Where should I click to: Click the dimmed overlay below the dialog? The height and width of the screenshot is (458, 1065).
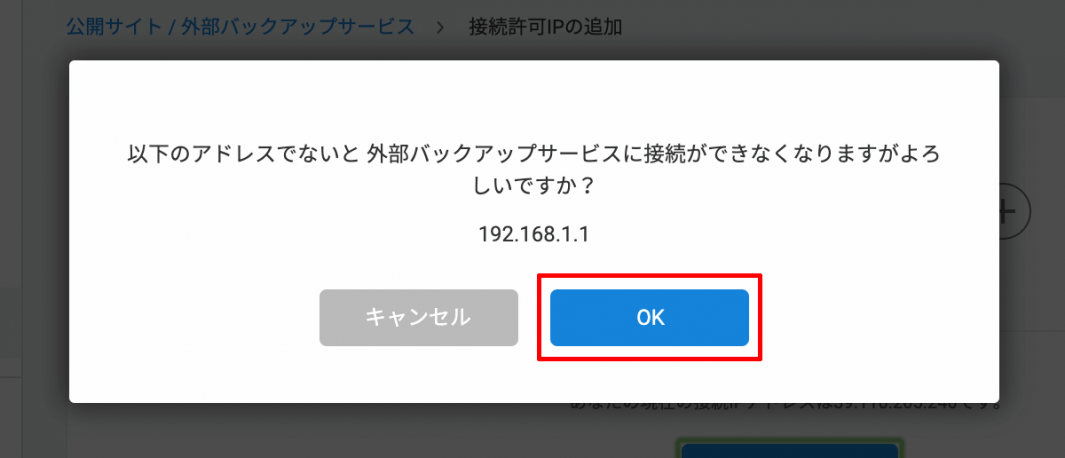pos(340,431)
